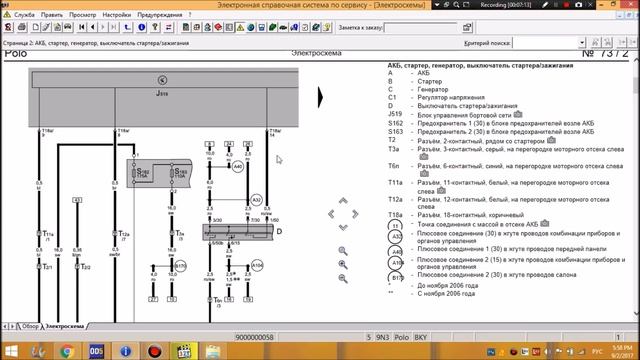The width and height of the screenshot is (640, 360).
Task: Click reference box 43 in the diagram
Action: [77, 200]
